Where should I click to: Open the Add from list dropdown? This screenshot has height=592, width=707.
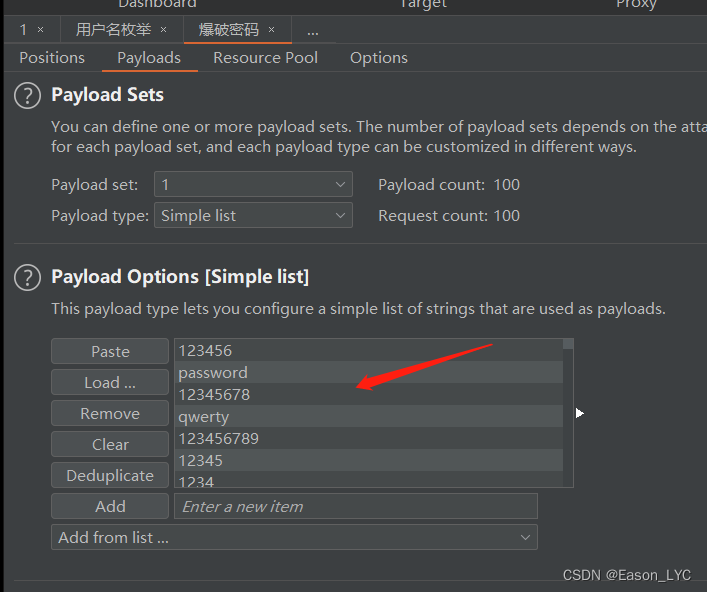pyautogui.click(x=294, y=537)
